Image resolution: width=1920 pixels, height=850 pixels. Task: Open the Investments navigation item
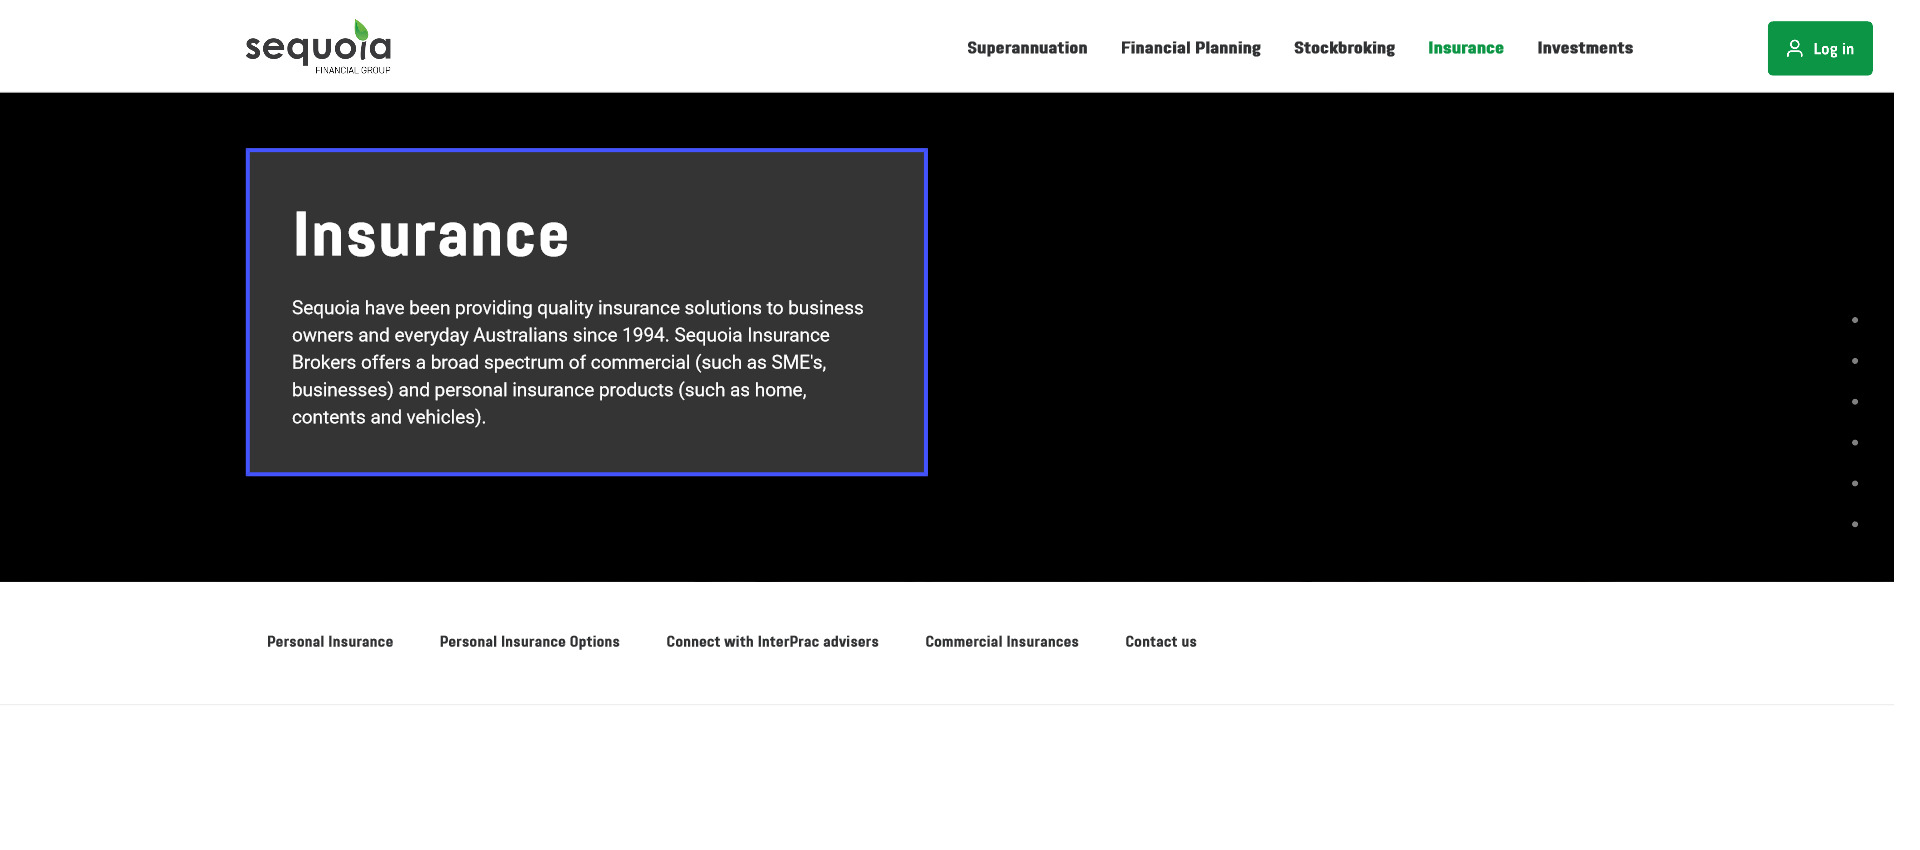1584,48
